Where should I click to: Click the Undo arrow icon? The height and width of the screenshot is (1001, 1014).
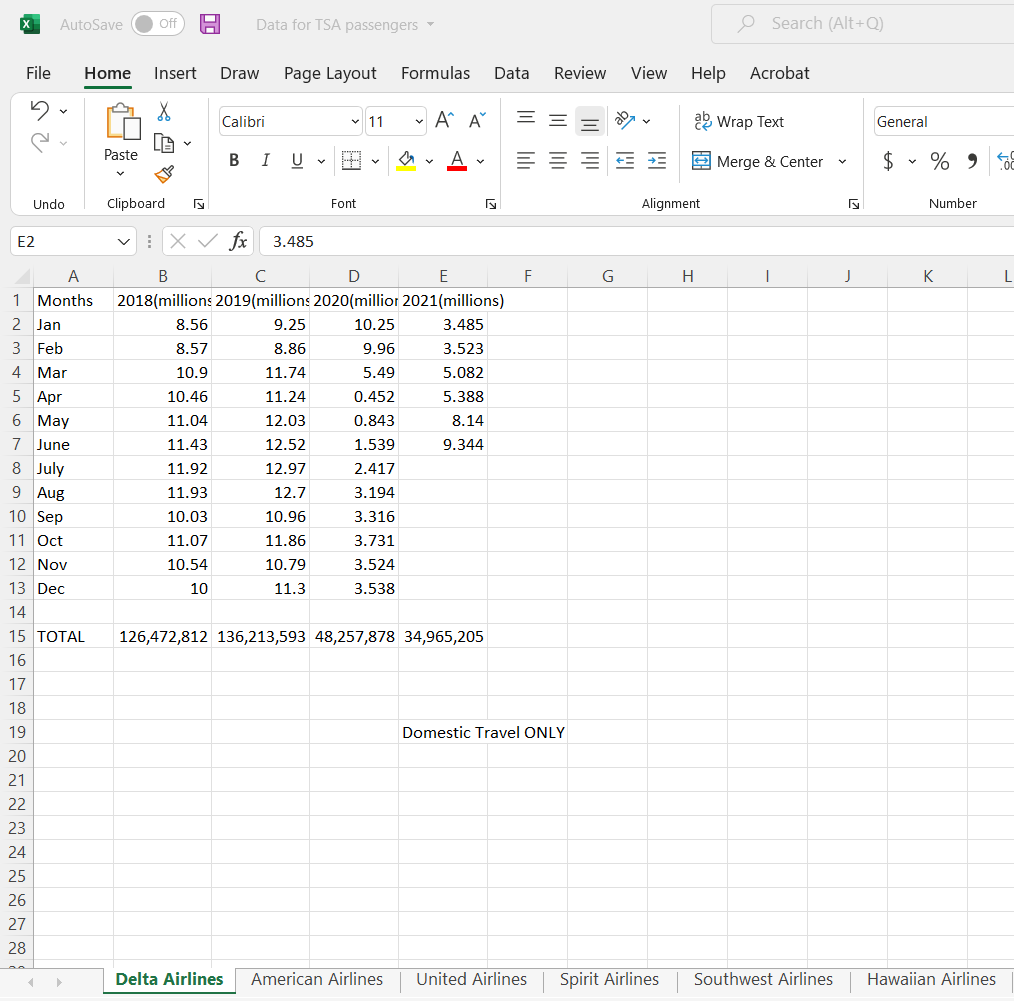40,111
